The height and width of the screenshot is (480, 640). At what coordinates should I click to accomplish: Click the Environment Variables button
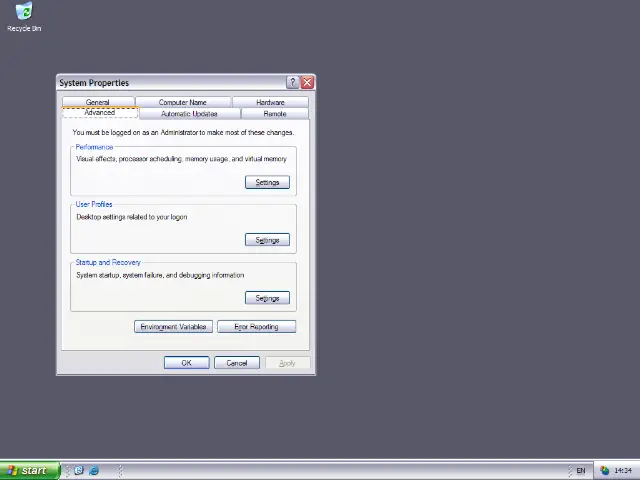[173, 327]
